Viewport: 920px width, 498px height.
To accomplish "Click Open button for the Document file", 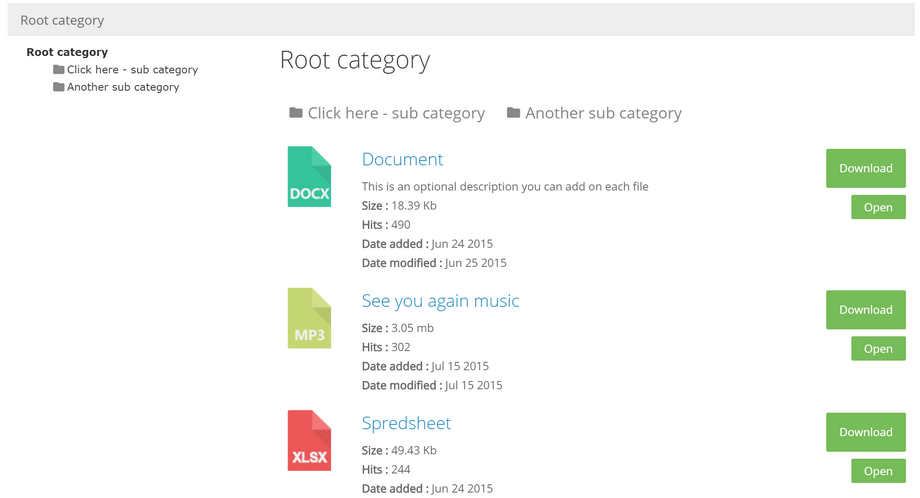I will (x=878, y=207).
